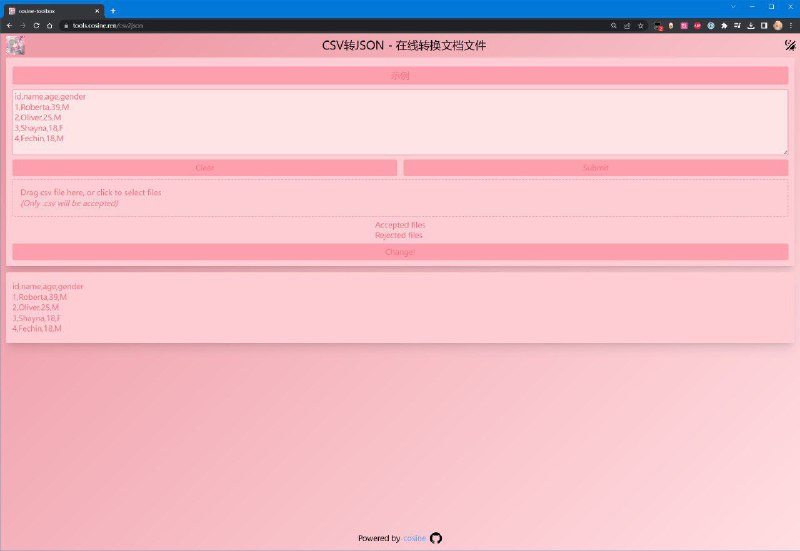Screen dimensions: 800x551
Task: Click the site logo avatar image
Action: [15, 45]
